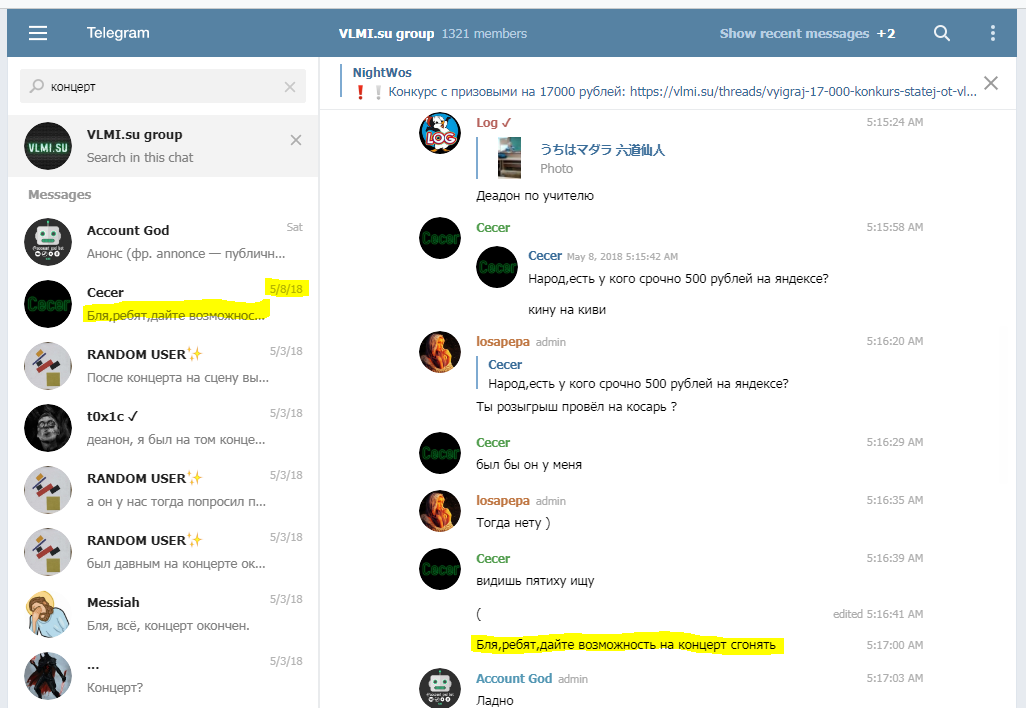Click the search input with 'концерт'
Image resolution: width=1026 pixels, height=708 pixels.
163,86
